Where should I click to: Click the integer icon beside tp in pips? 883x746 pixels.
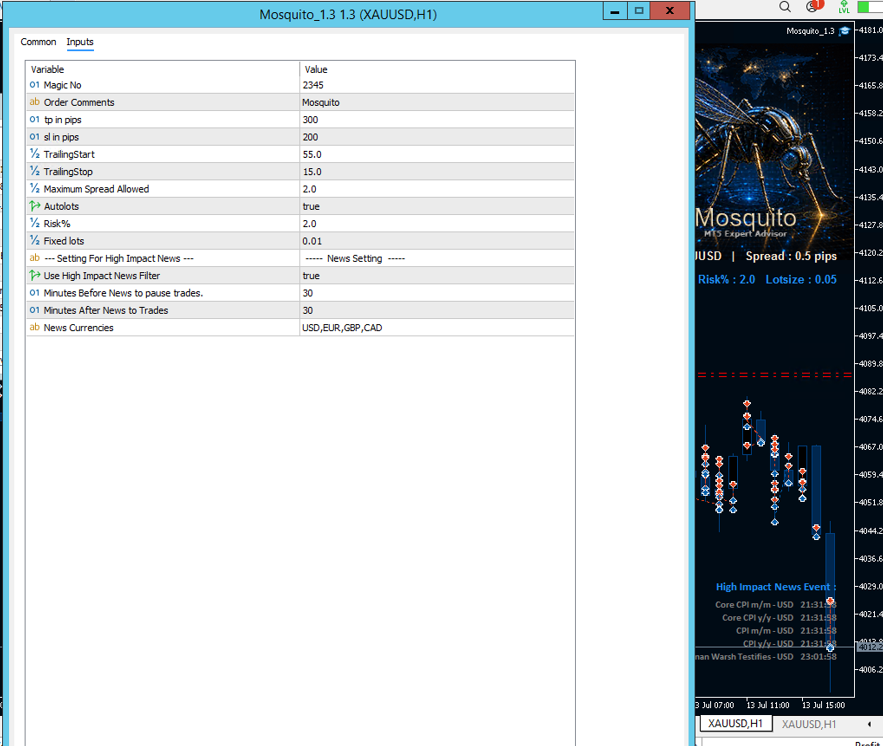click(x=34, y=119)
